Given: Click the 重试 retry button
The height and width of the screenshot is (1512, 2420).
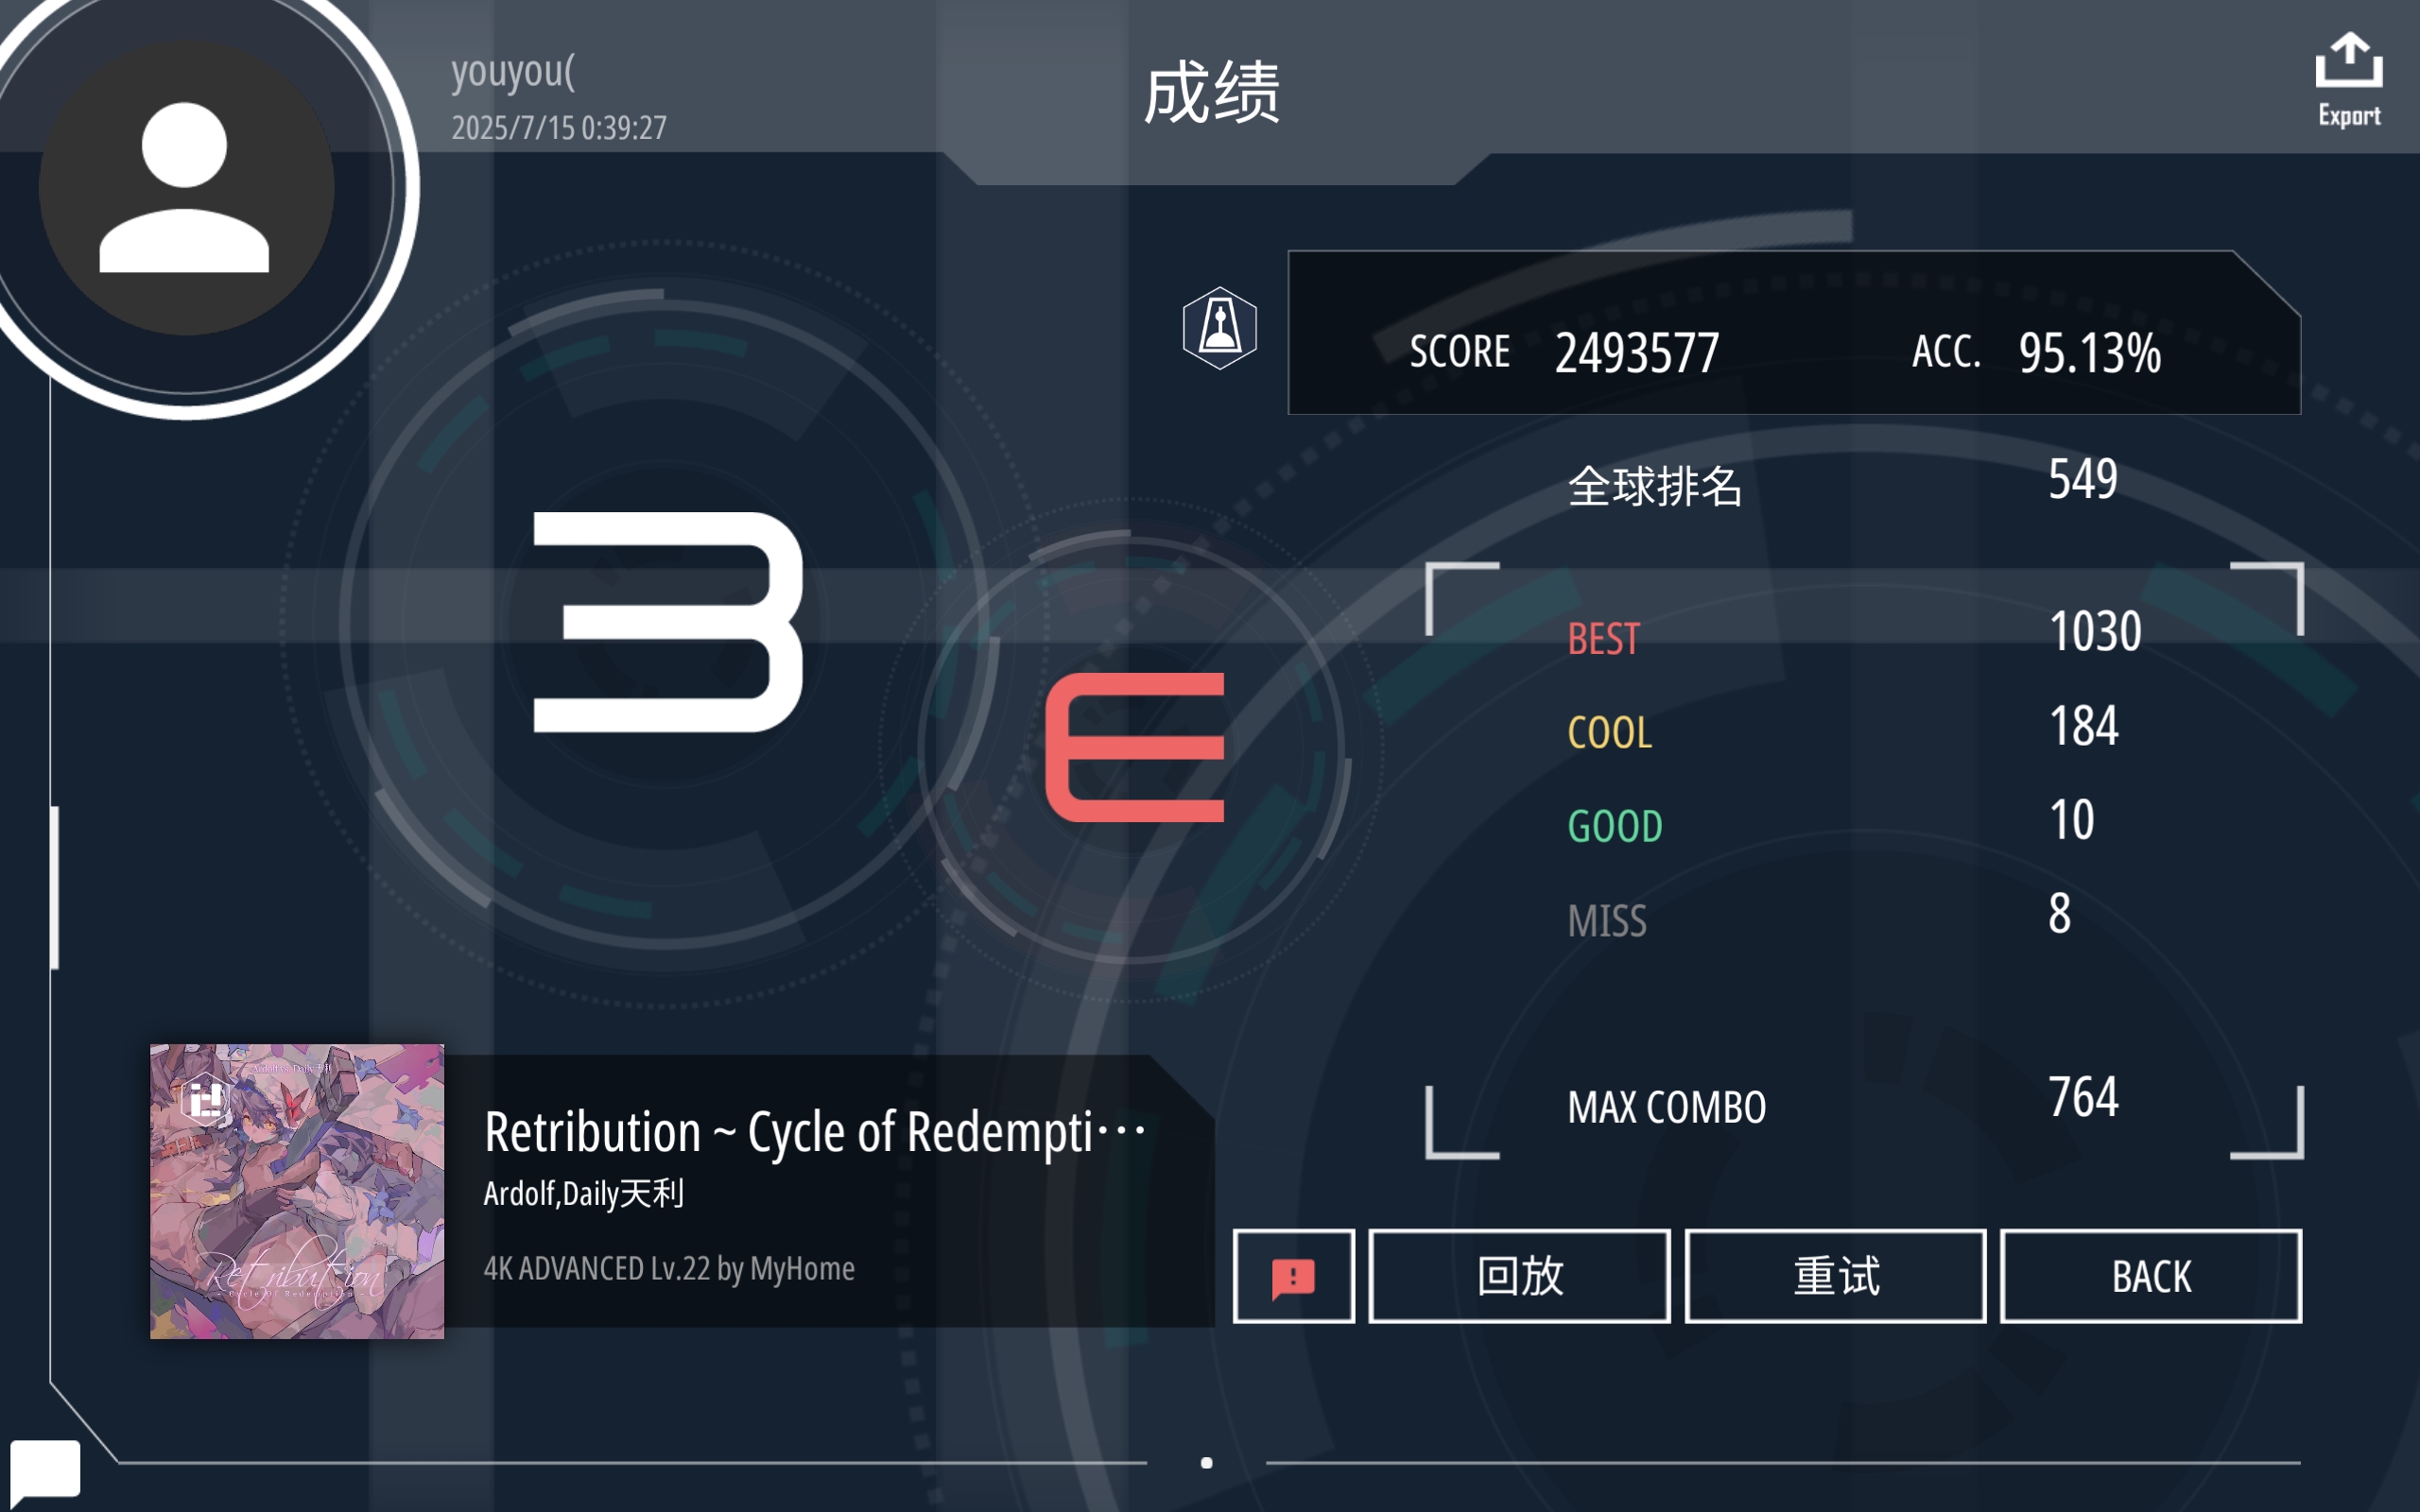Looking at the screenshot, I should (x=1835, y=1276).
